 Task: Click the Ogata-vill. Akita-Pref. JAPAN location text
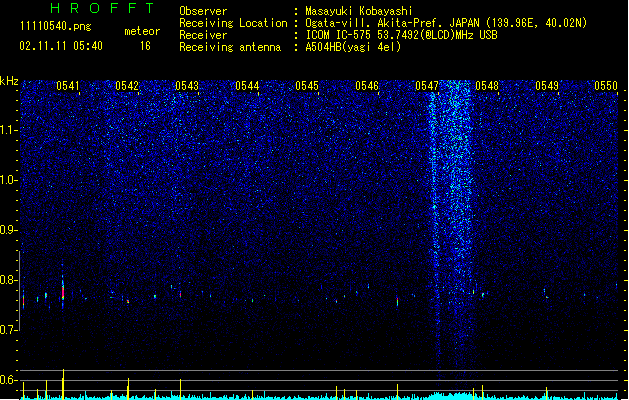click(446, 23)
